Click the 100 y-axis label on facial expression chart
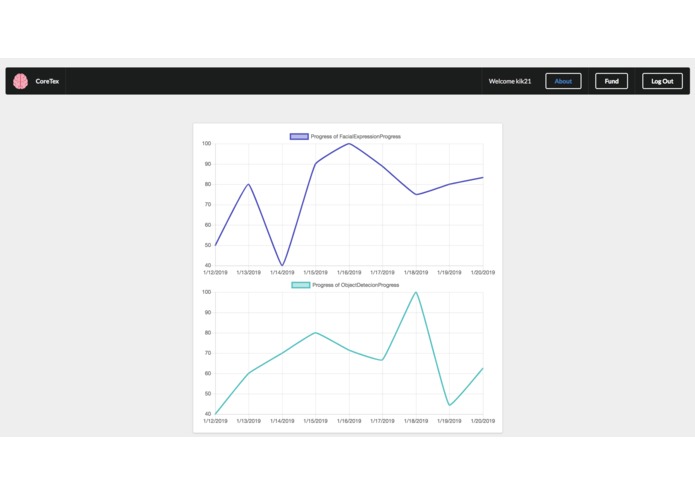 [207, 144]
